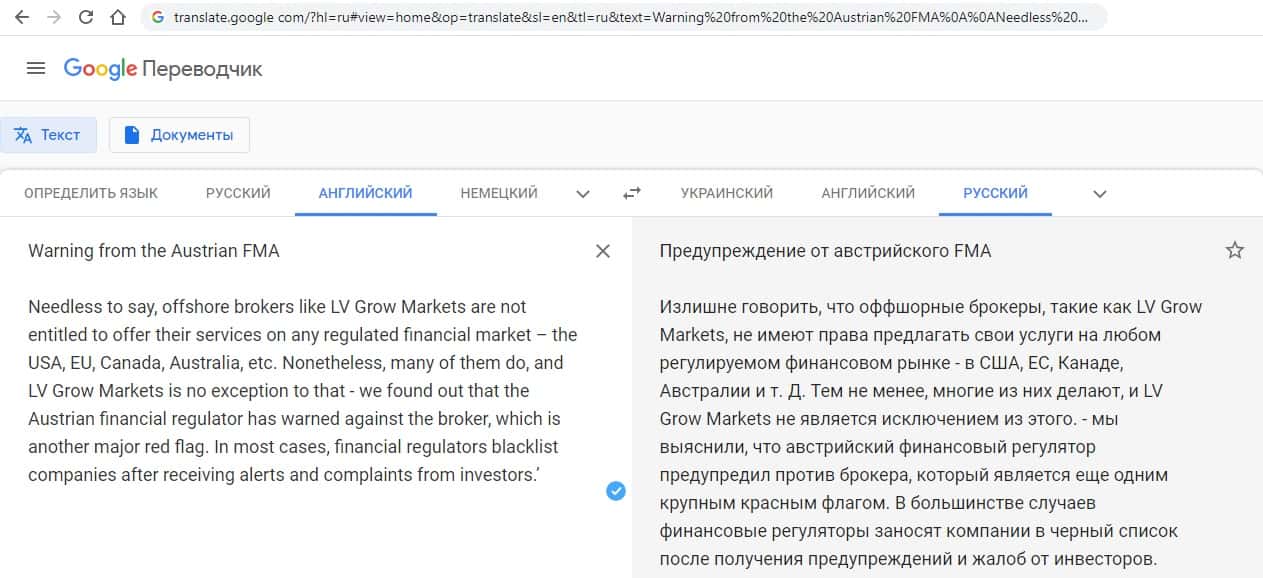
Task: Click the browser forward arrow
Action: (x=53, y=18)
